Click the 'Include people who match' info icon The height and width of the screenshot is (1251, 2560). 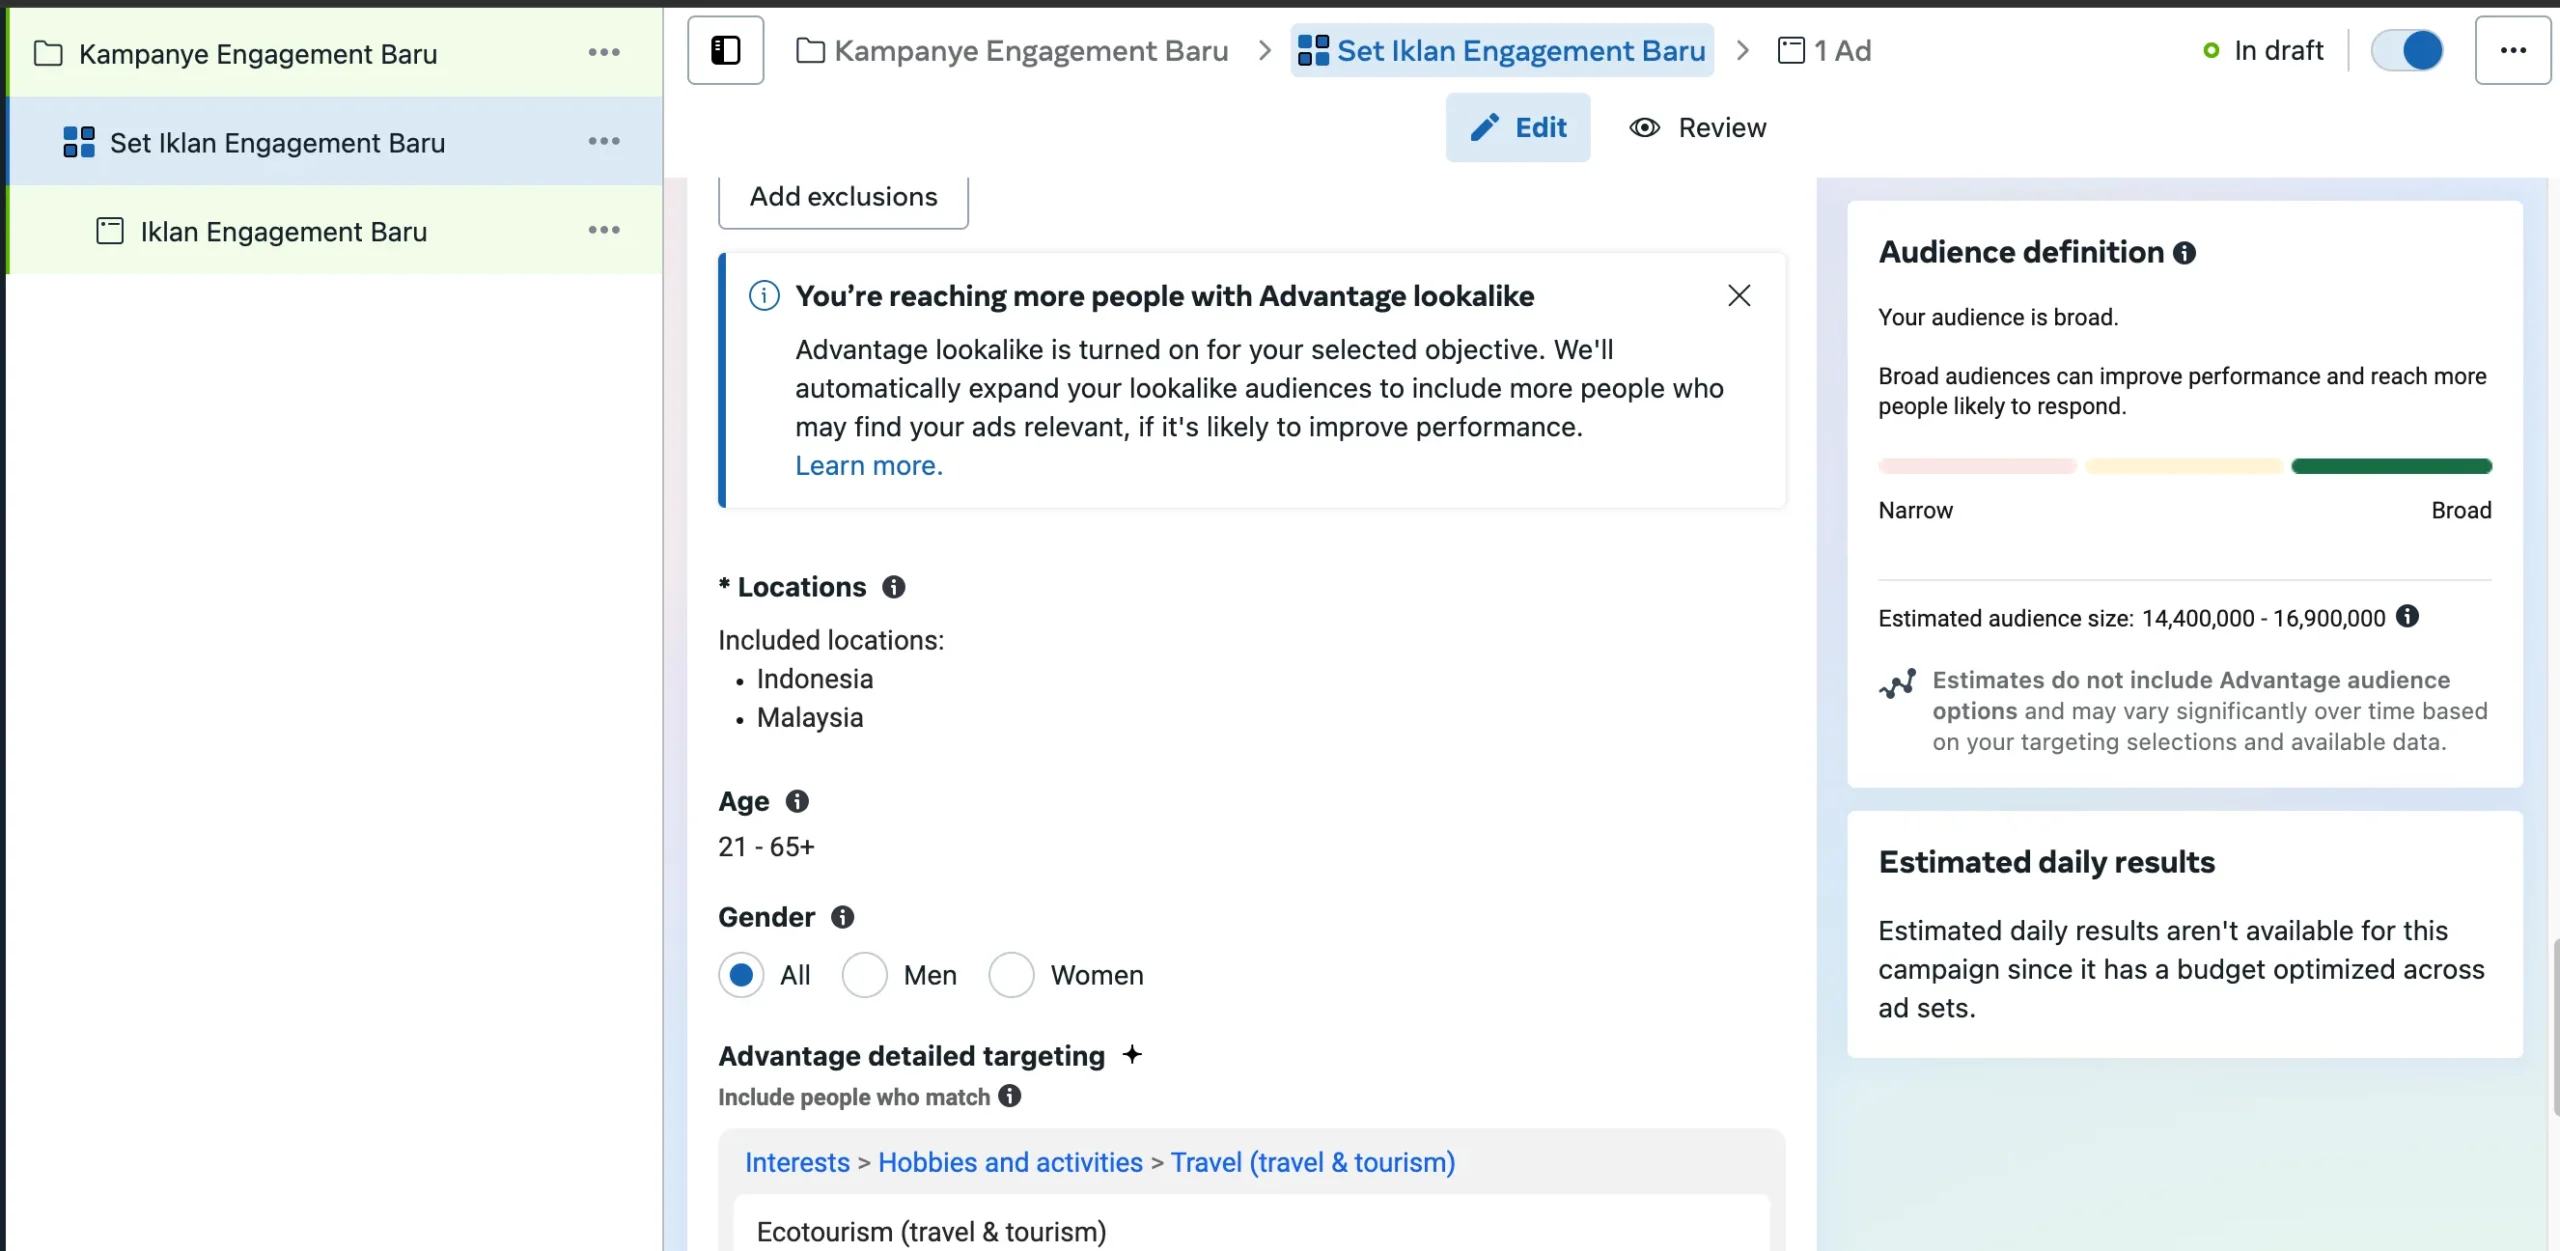[x=1010, y=1096]
